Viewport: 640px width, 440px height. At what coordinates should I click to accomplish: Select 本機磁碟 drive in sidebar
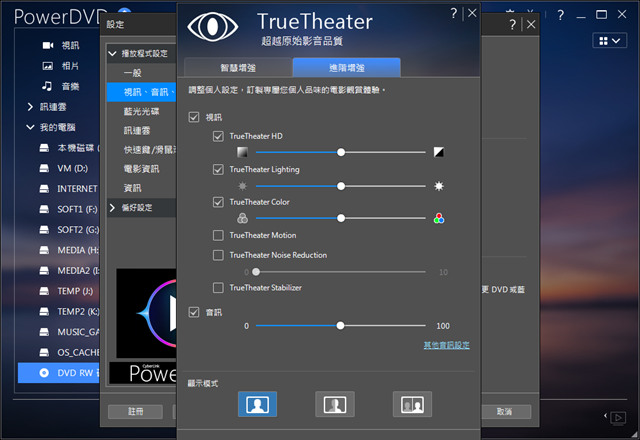(69, 148)
